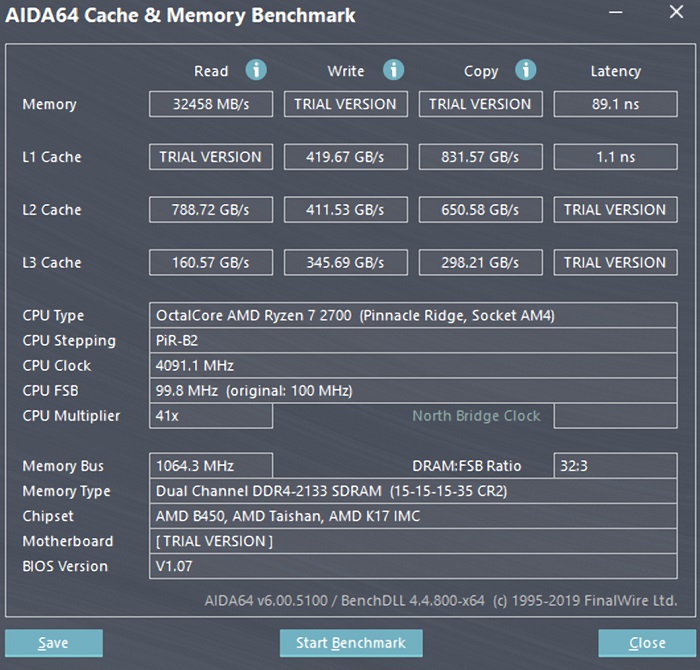Image resolution: width=700 pixels, height=670 pixels.
Task: Select the Memory read value 32458 MB/s
Action: [211, 104]
